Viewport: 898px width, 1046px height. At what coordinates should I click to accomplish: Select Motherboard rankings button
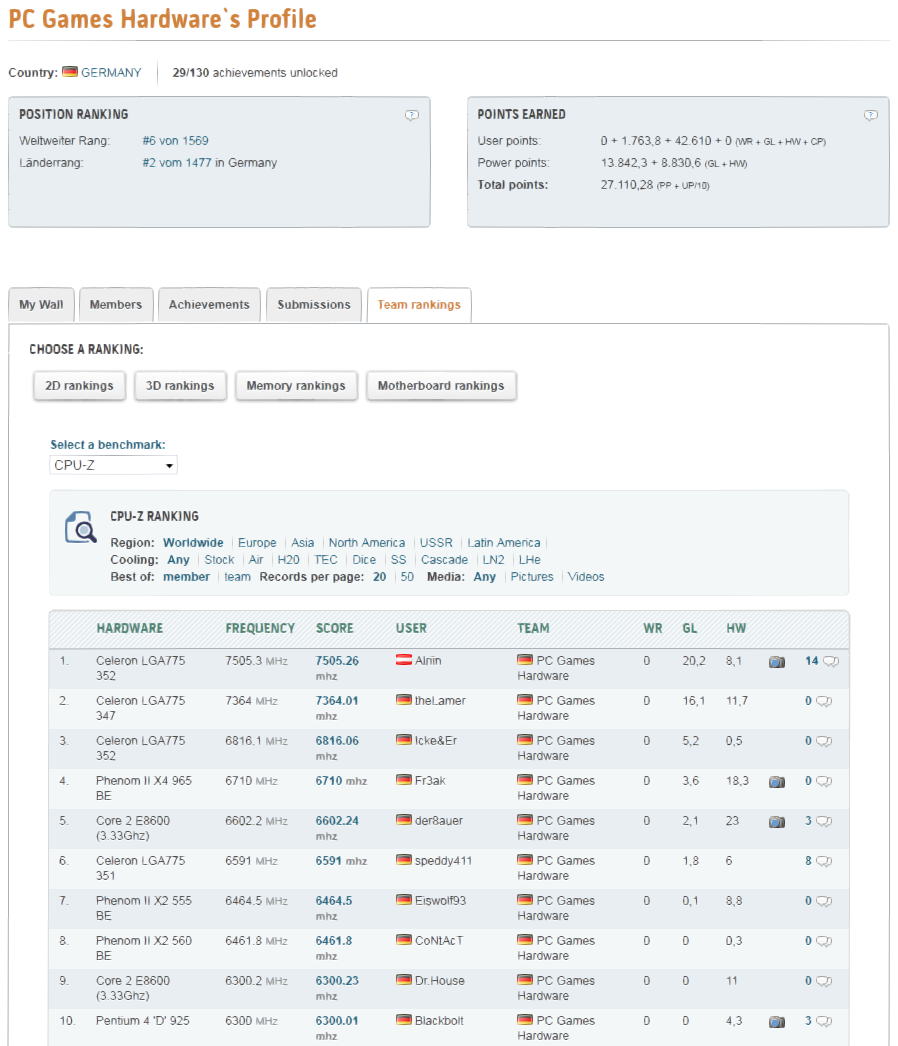tap(441, 386)
